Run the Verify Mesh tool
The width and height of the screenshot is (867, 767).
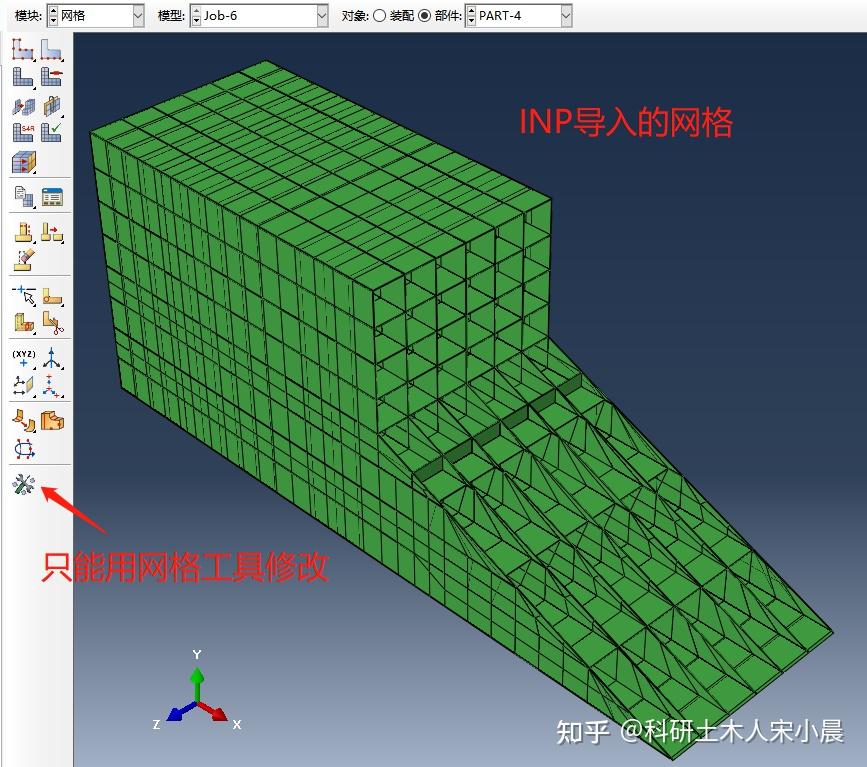point(51,132)
